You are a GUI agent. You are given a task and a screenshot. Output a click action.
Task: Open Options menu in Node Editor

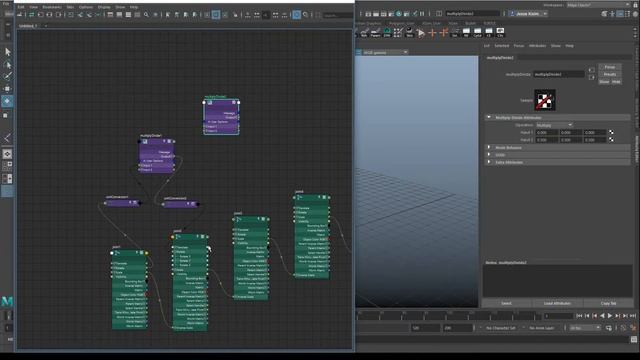coord(86,7)
